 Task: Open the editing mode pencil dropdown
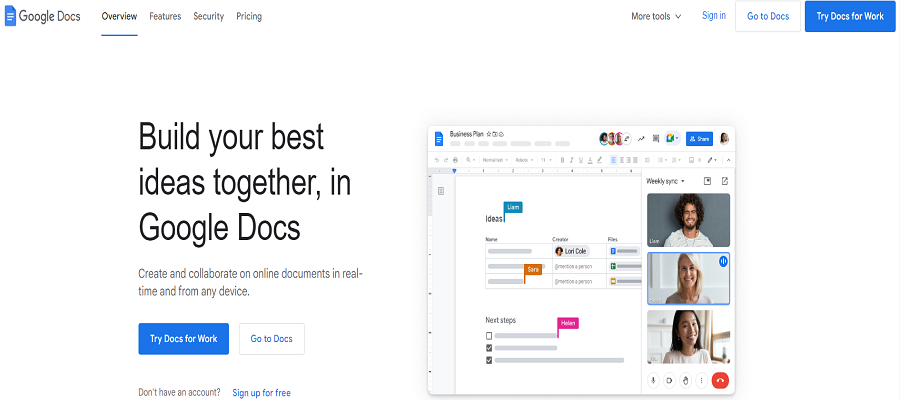pyautogui.click(x=712, y=160)
